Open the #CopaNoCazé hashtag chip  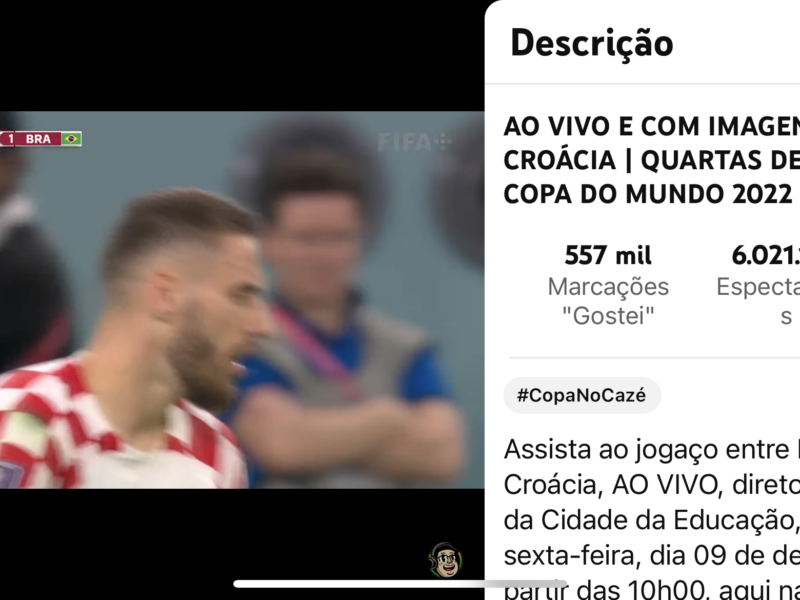coord(582,395)
